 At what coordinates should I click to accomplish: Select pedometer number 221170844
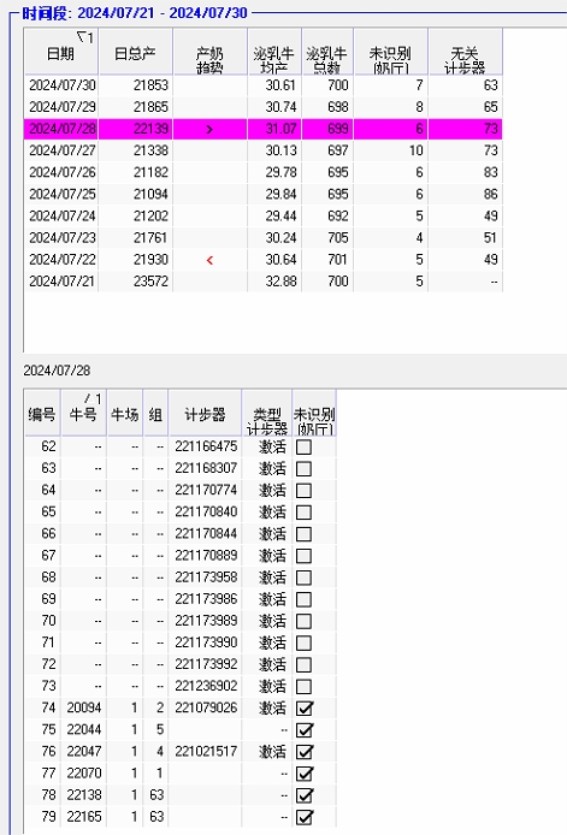pos(206,534)
